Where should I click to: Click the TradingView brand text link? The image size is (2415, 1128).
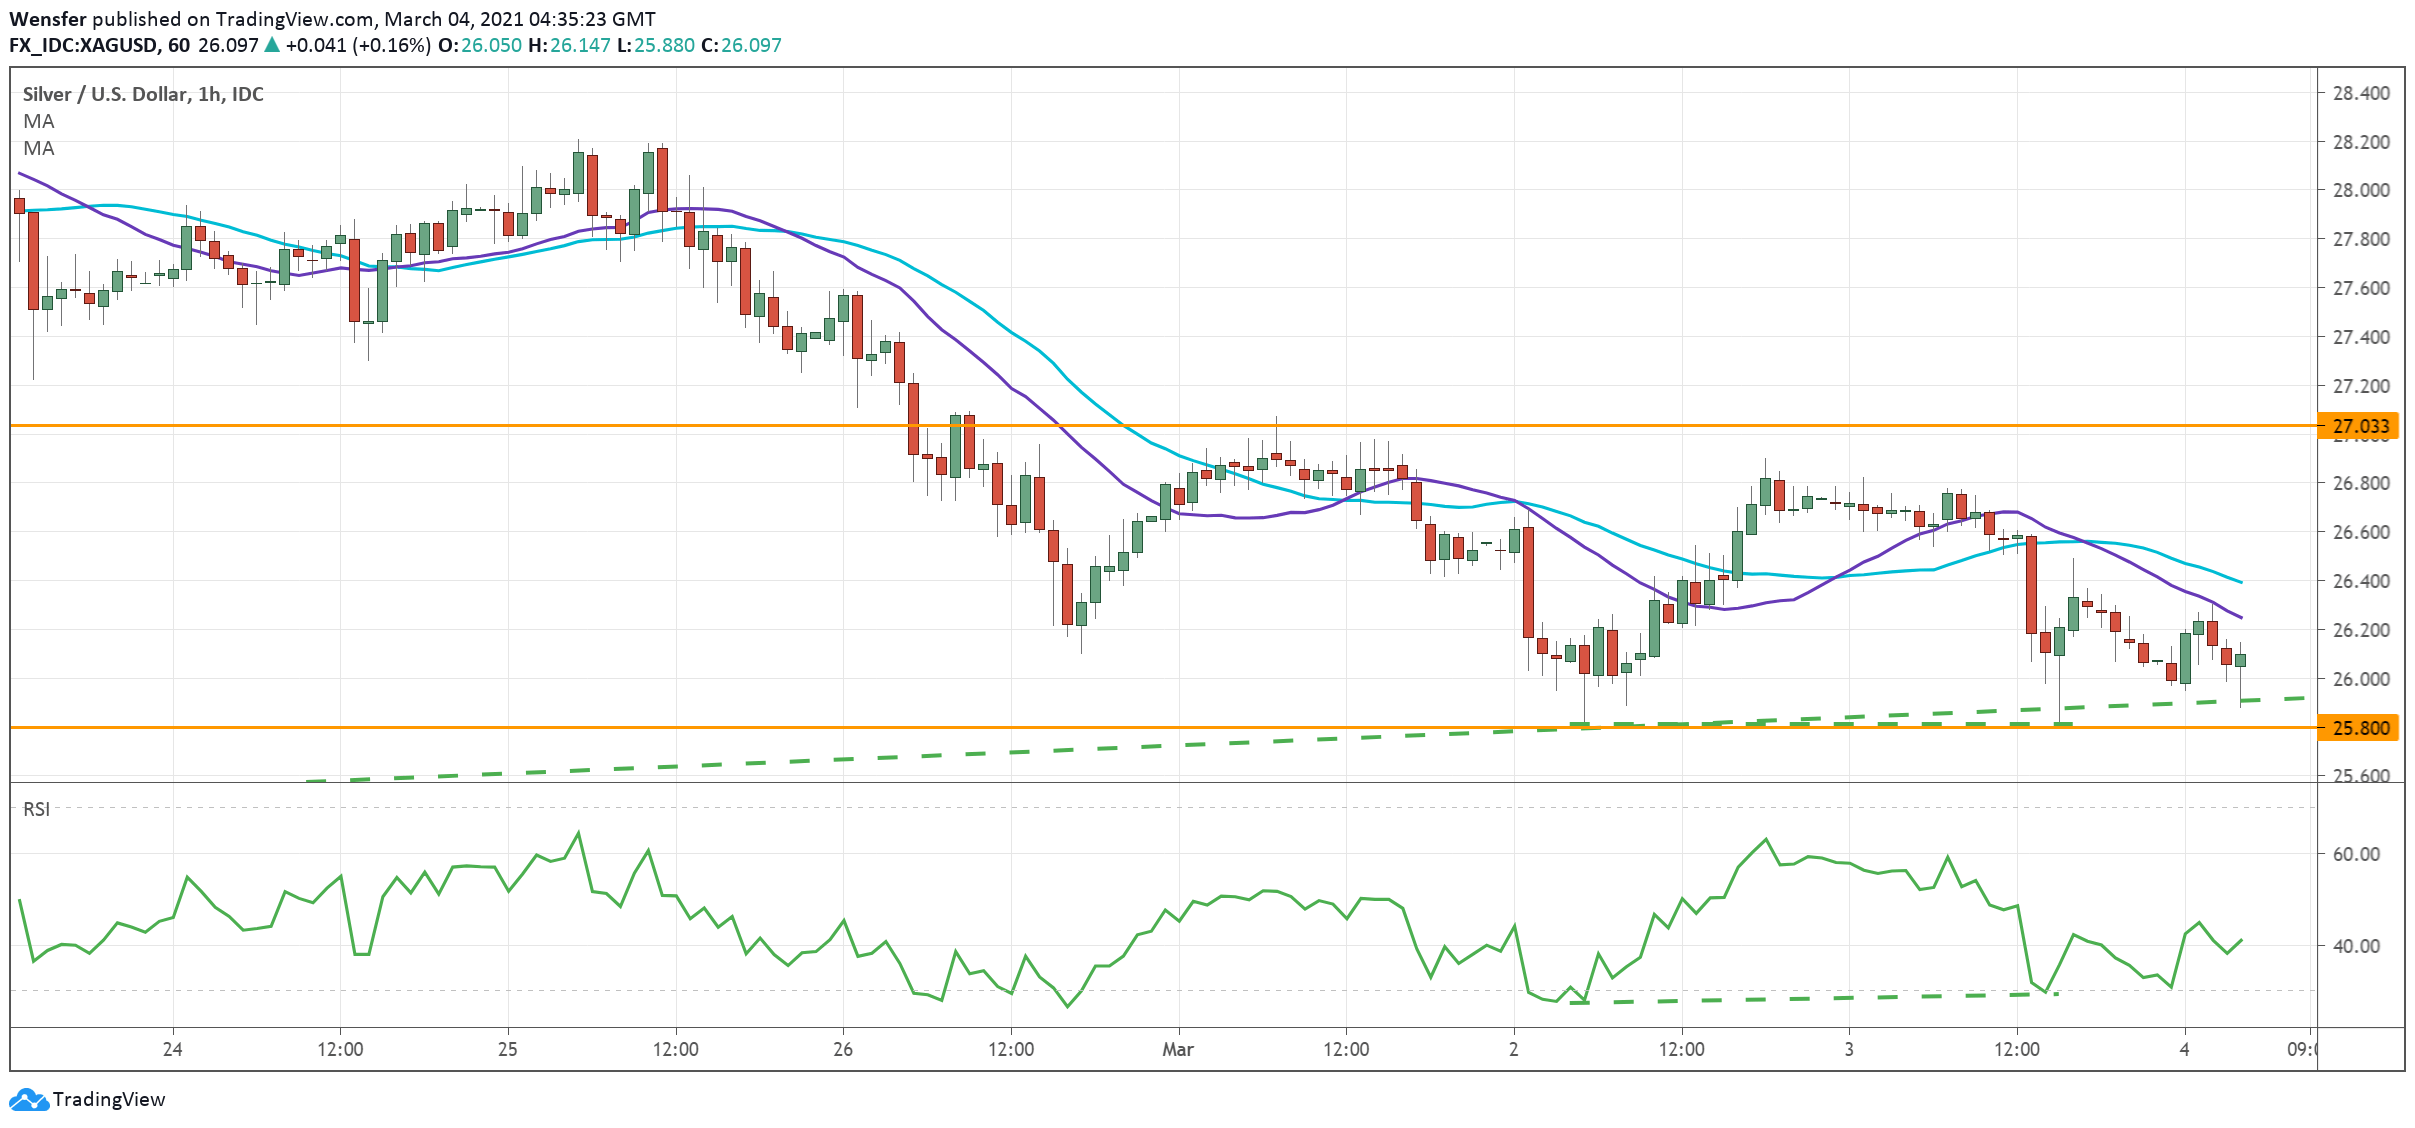coord(108,1099)
